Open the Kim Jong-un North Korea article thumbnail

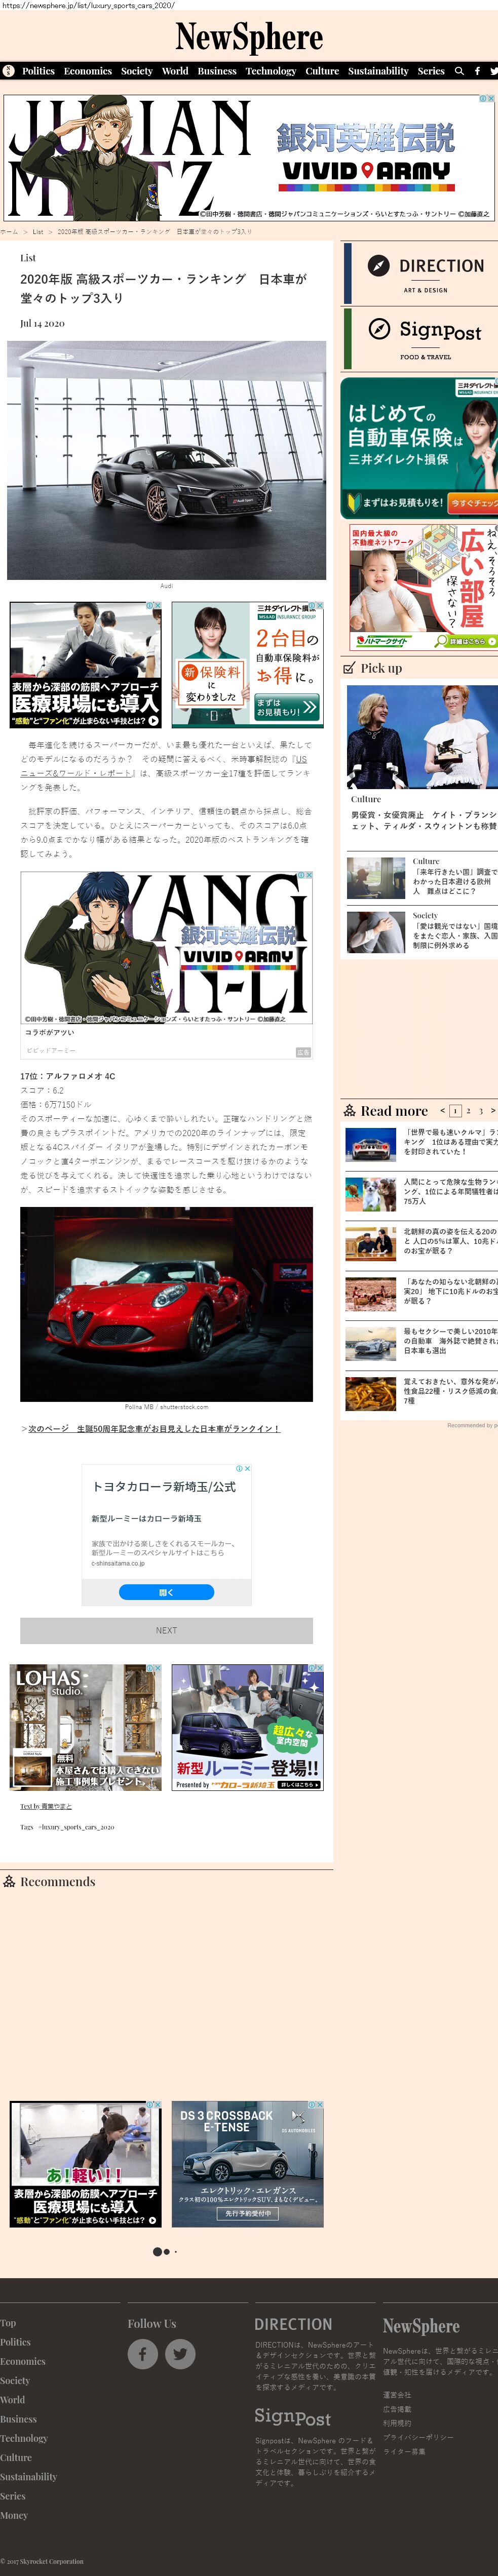(371, 1244)
